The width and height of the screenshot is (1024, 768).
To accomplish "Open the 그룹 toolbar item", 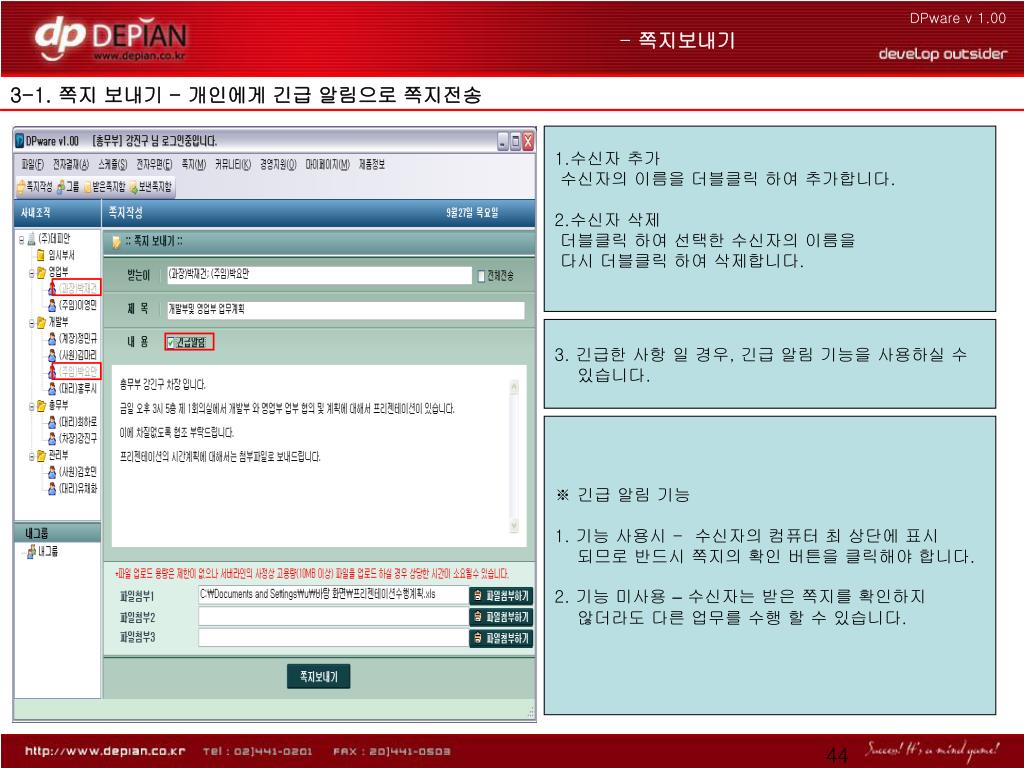I will pos(68,187).
